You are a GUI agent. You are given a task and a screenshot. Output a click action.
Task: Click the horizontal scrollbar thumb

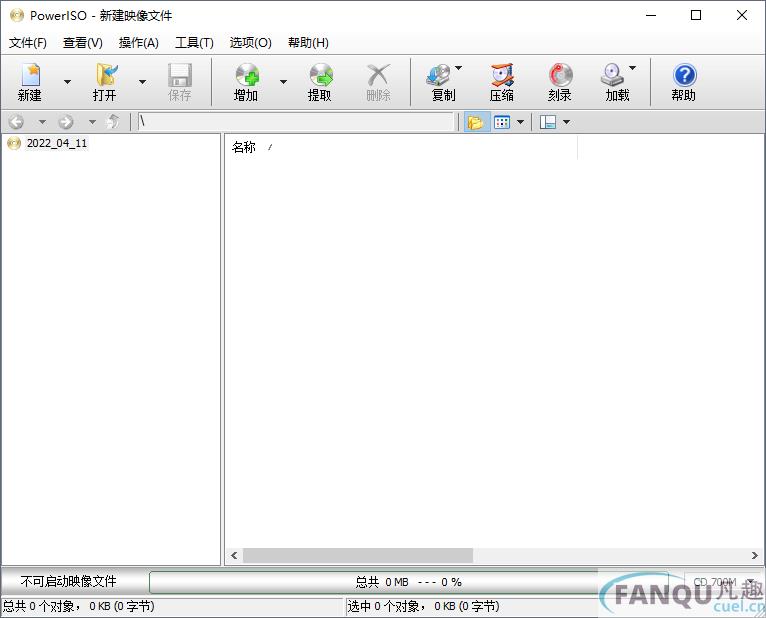tap(358, 555)
